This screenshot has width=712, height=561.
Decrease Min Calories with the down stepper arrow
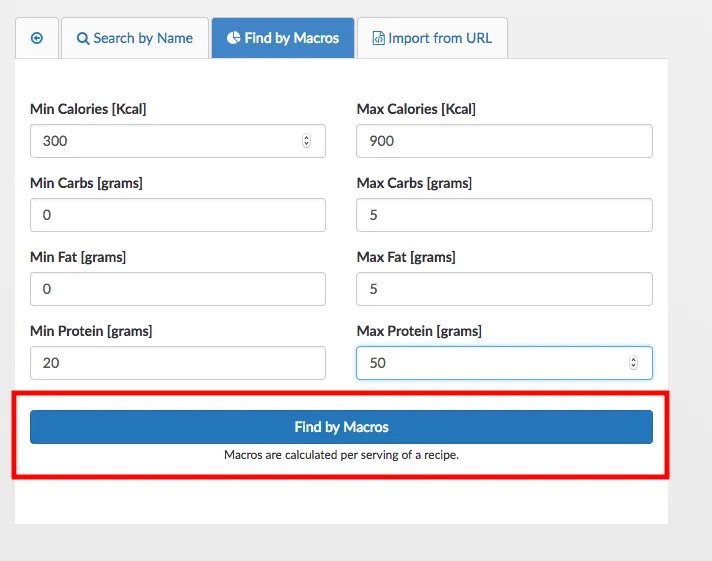tap(306, 145)
